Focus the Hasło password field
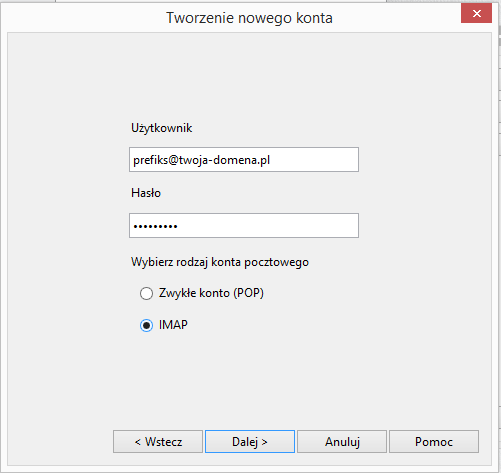 click(x=244, y=226)
